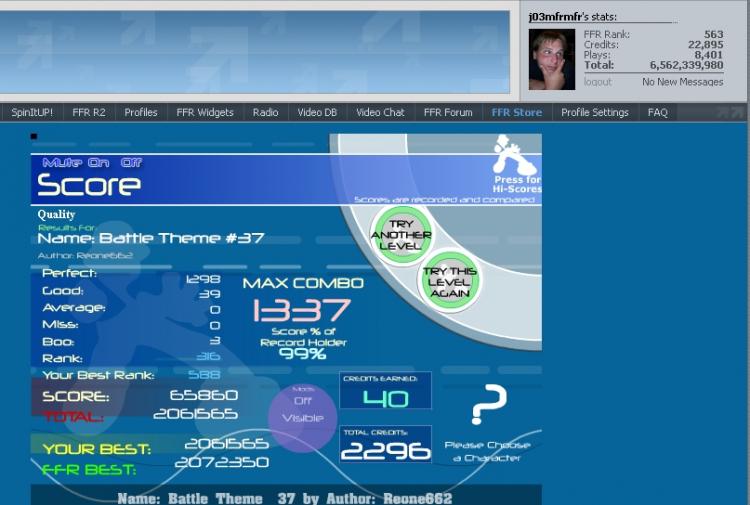This screenshot has height=505, width=750.
Task: Turn Mute Off
Action: click(x=131, y=163)
